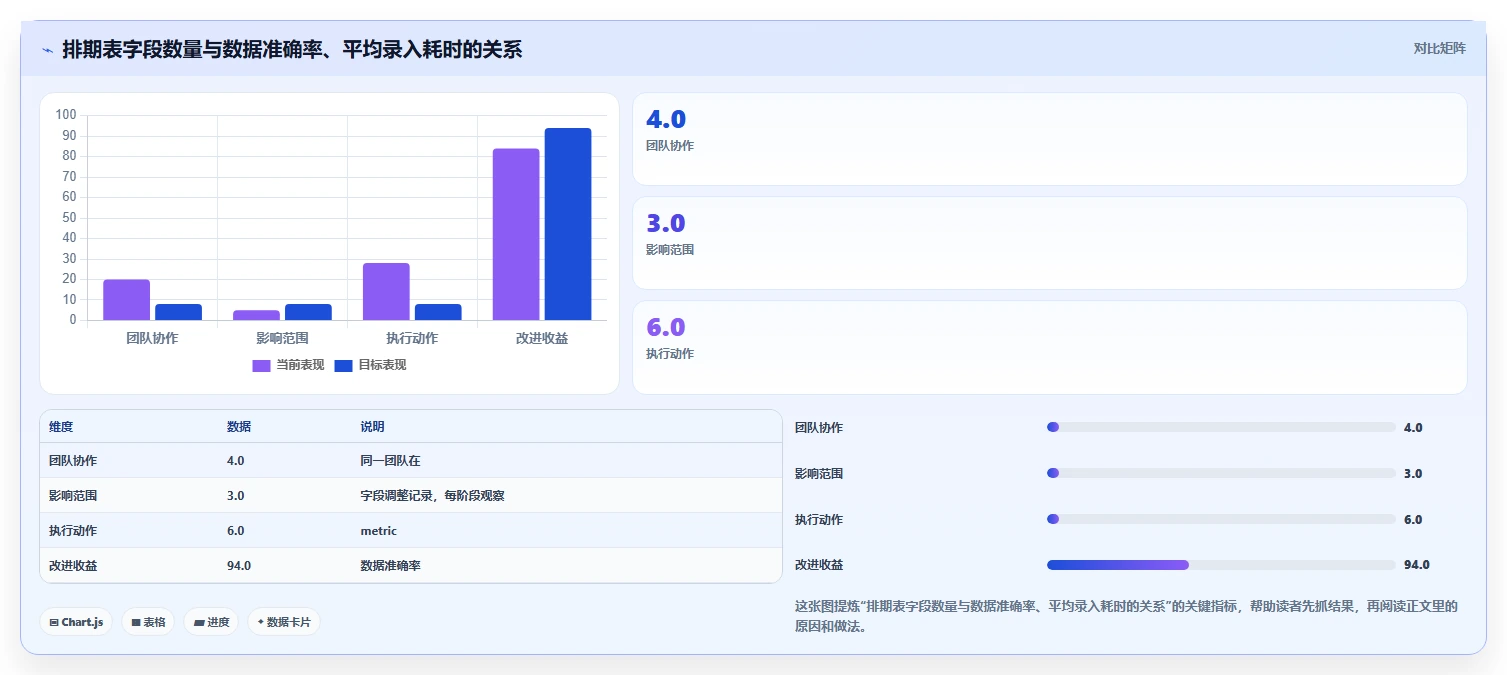Click the 改进收益 cell in table
Viewport: 1507px width, 675px height.
click(x=73, y=566)
